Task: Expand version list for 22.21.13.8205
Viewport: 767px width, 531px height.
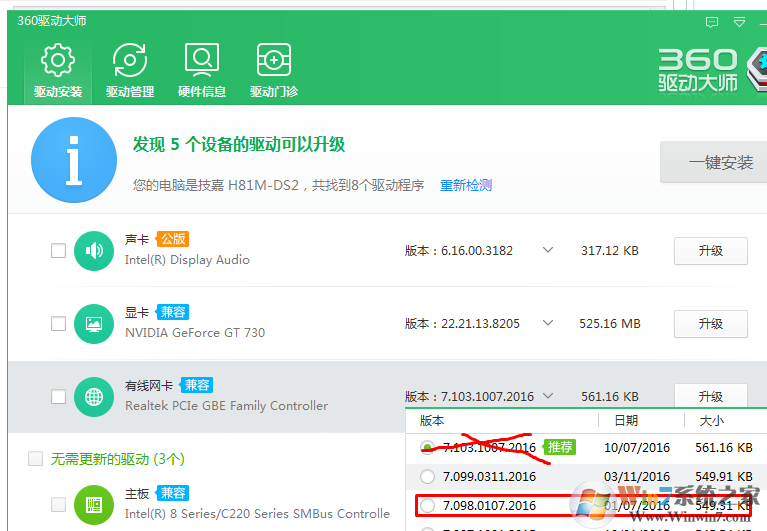Action: (x=548, y=323)
